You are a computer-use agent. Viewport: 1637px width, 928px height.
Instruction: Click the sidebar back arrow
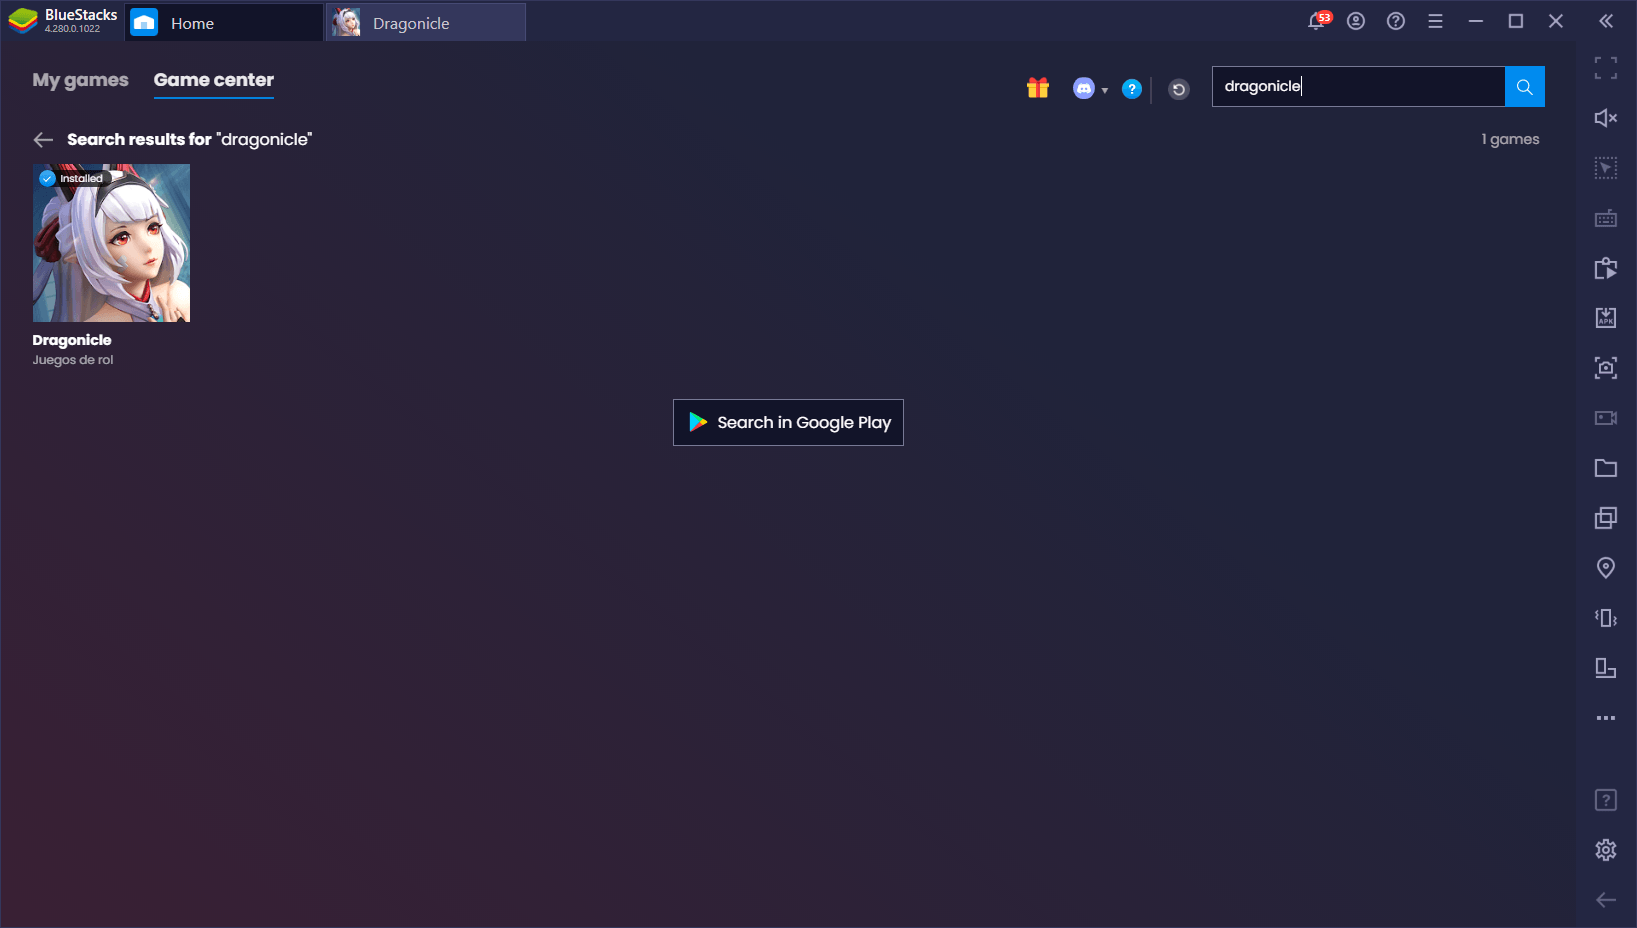[x=1606, y=900]
